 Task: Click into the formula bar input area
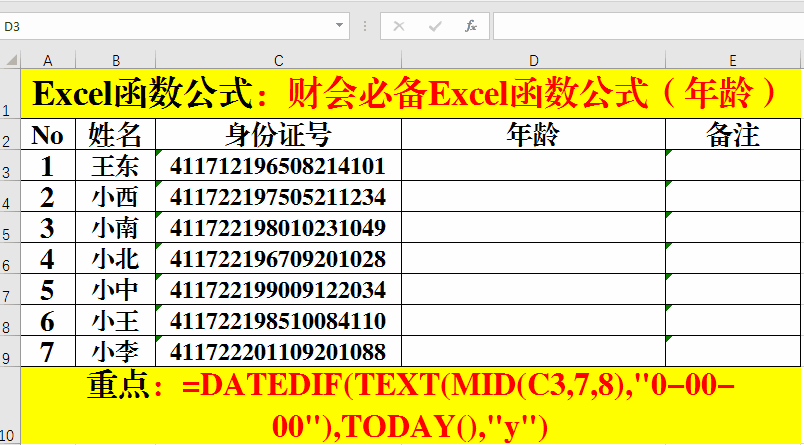click(648, 26)
